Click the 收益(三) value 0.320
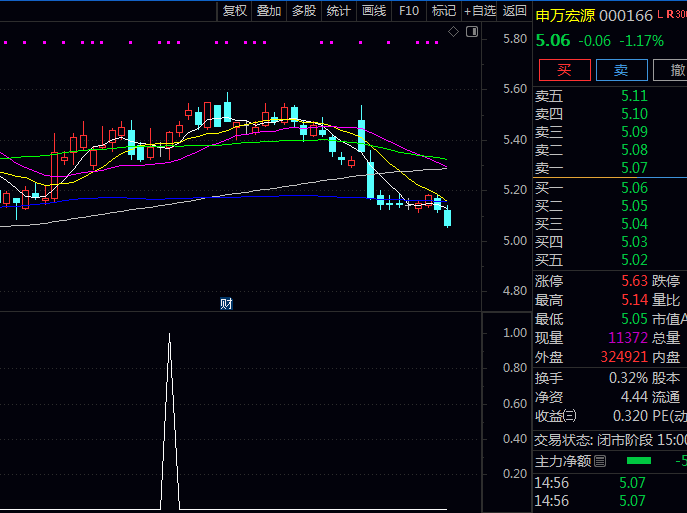This screenshot has height=513, width=687. click(x=630, y=416)
